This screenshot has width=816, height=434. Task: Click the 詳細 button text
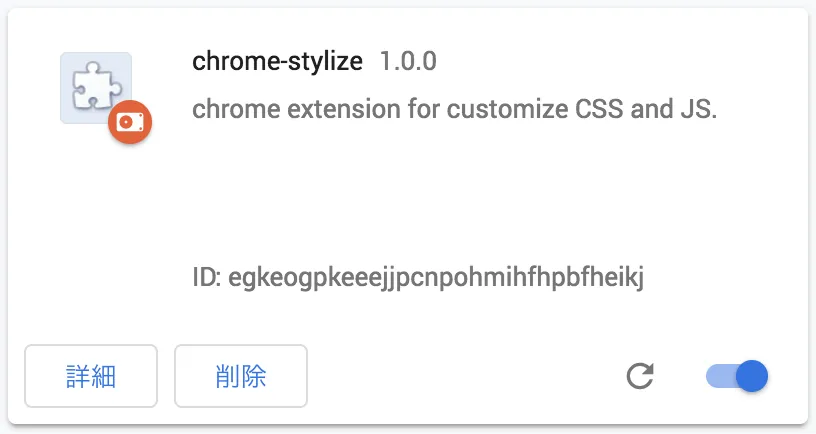point(91,376)
